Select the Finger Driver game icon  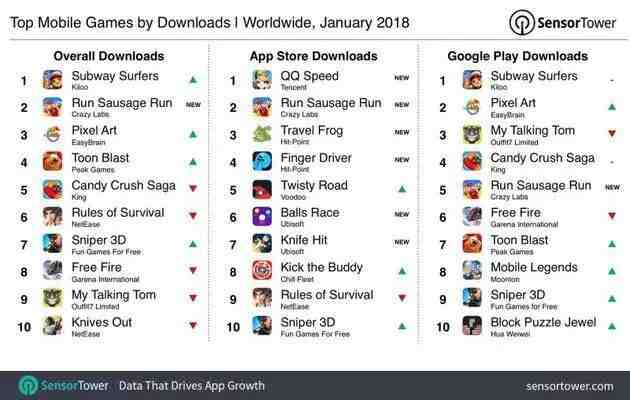tap(262, 161)
